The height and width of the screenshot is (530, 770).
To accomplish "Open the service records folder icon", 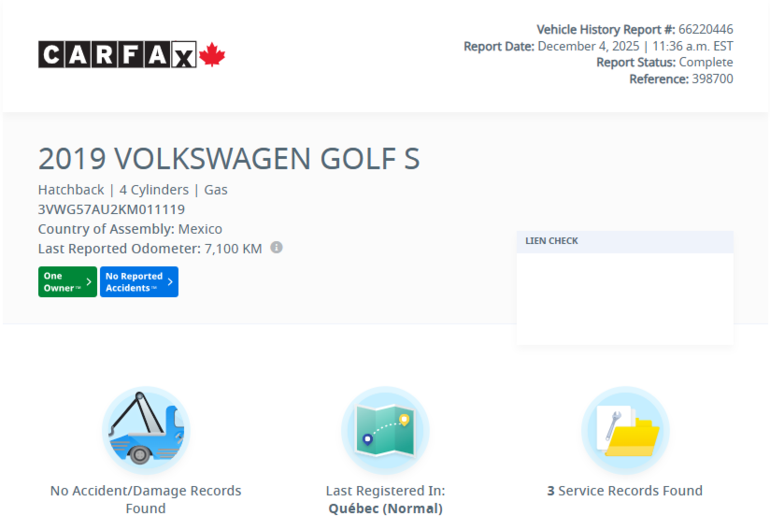I will pos(625,430).
